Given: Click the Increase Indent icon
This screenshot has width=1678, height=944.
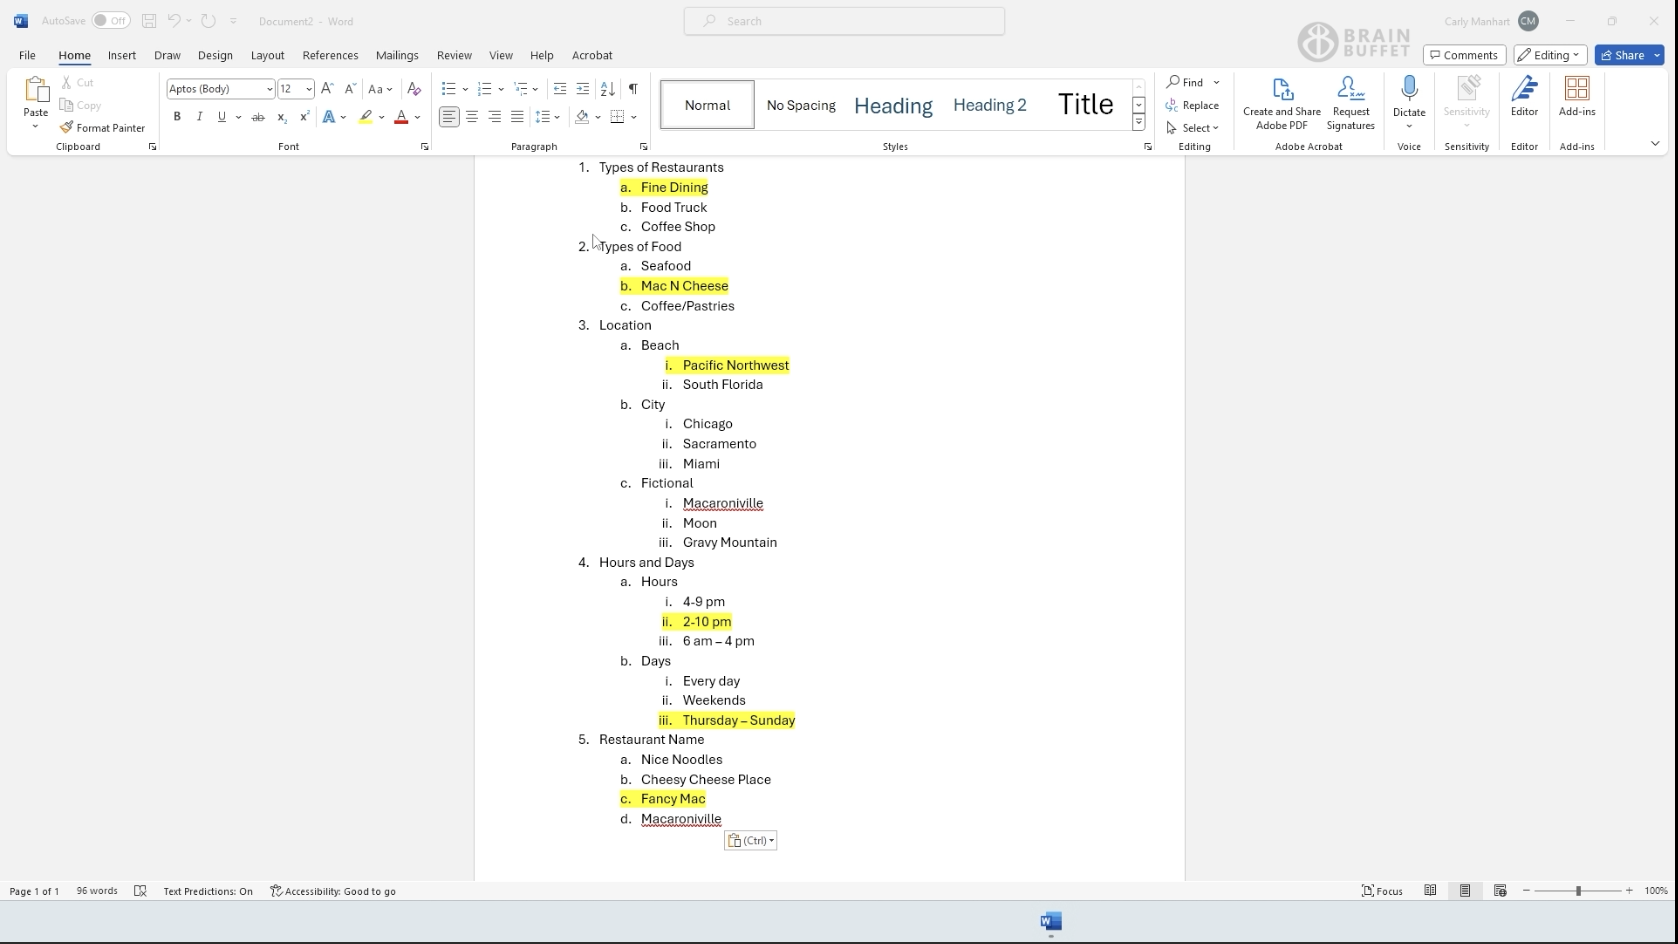Looking at the screenshot, I should point(583,89).
